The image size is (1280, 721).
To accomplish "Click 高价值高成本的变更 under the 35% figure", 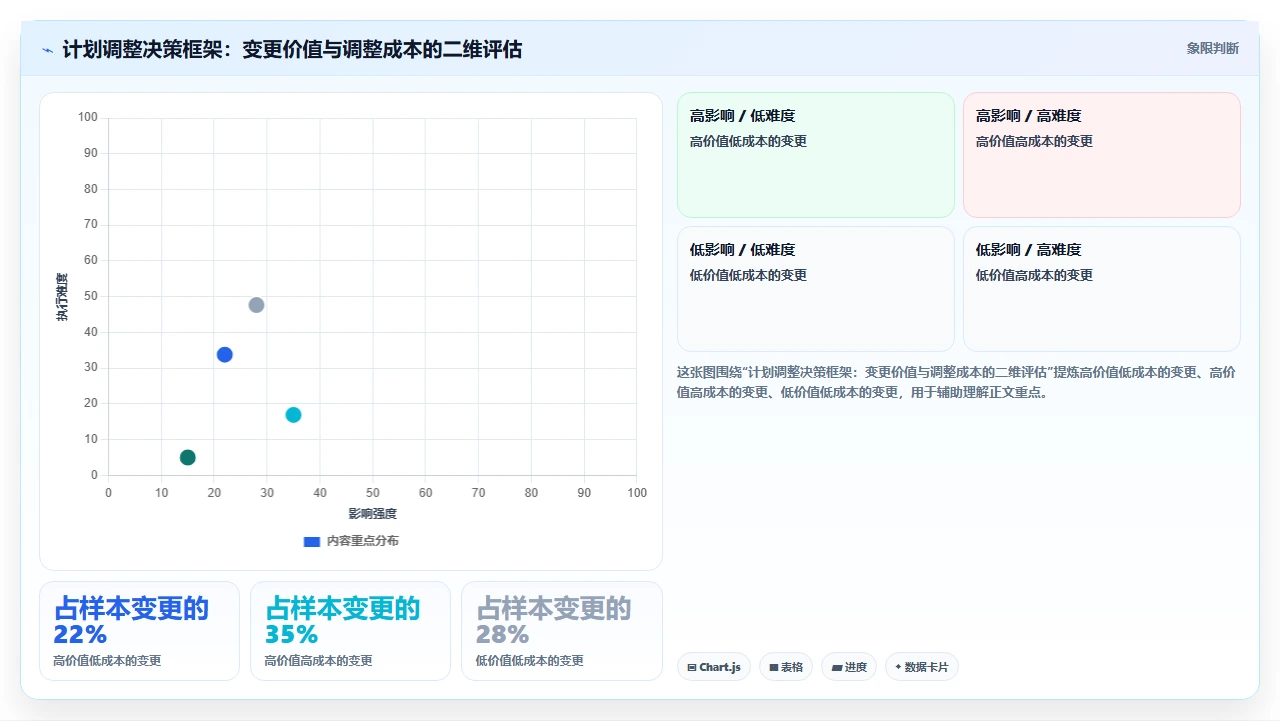I will (x=318, y=661).
